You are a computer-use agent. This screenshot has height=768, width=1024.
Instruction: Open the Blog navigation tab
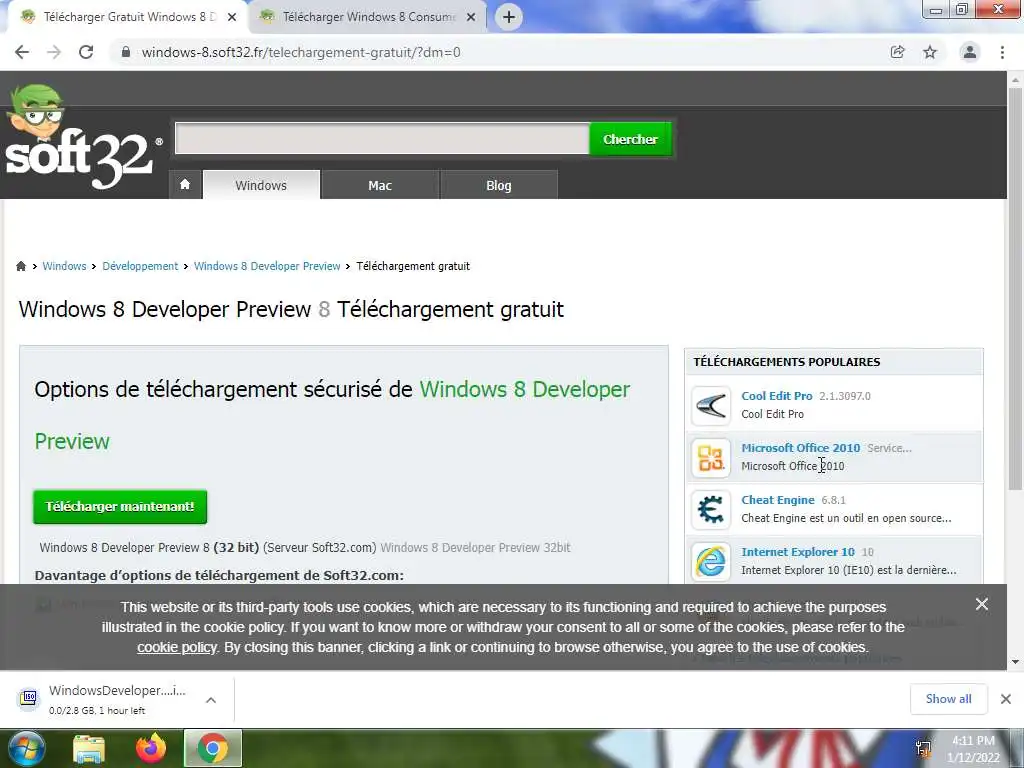pos(499,185)
